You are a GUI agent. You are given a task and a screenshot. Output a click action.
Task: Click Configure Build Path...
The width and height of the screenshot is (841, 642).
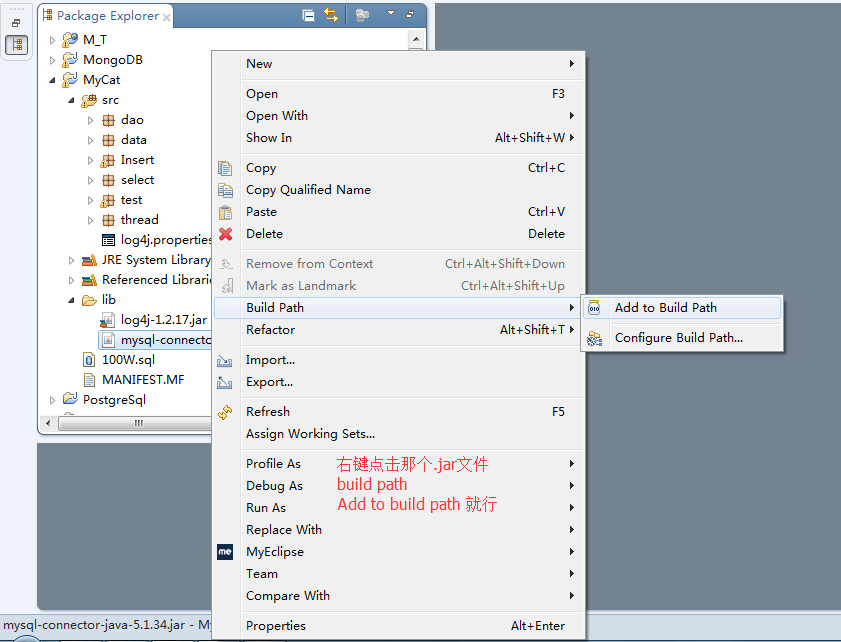click(x=682, y=338)
